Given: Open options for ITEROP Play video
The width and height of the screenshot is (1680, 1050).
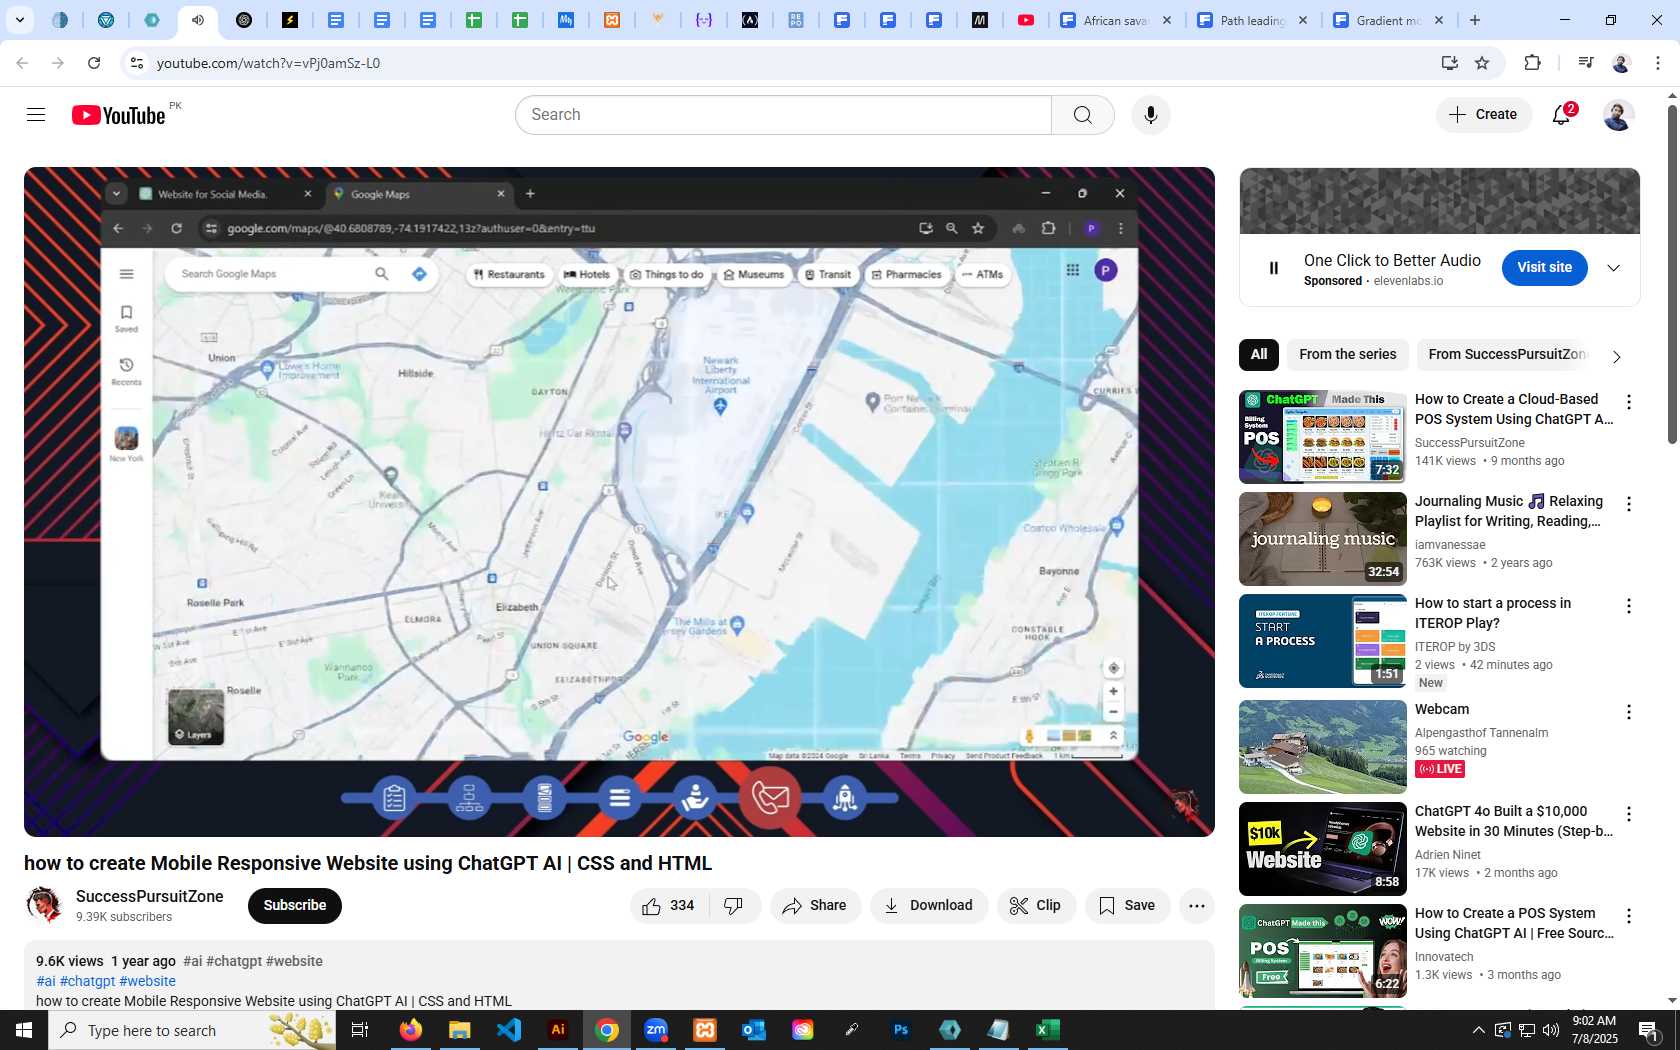Looking at the screenshot, I should tap(1629, 606).
